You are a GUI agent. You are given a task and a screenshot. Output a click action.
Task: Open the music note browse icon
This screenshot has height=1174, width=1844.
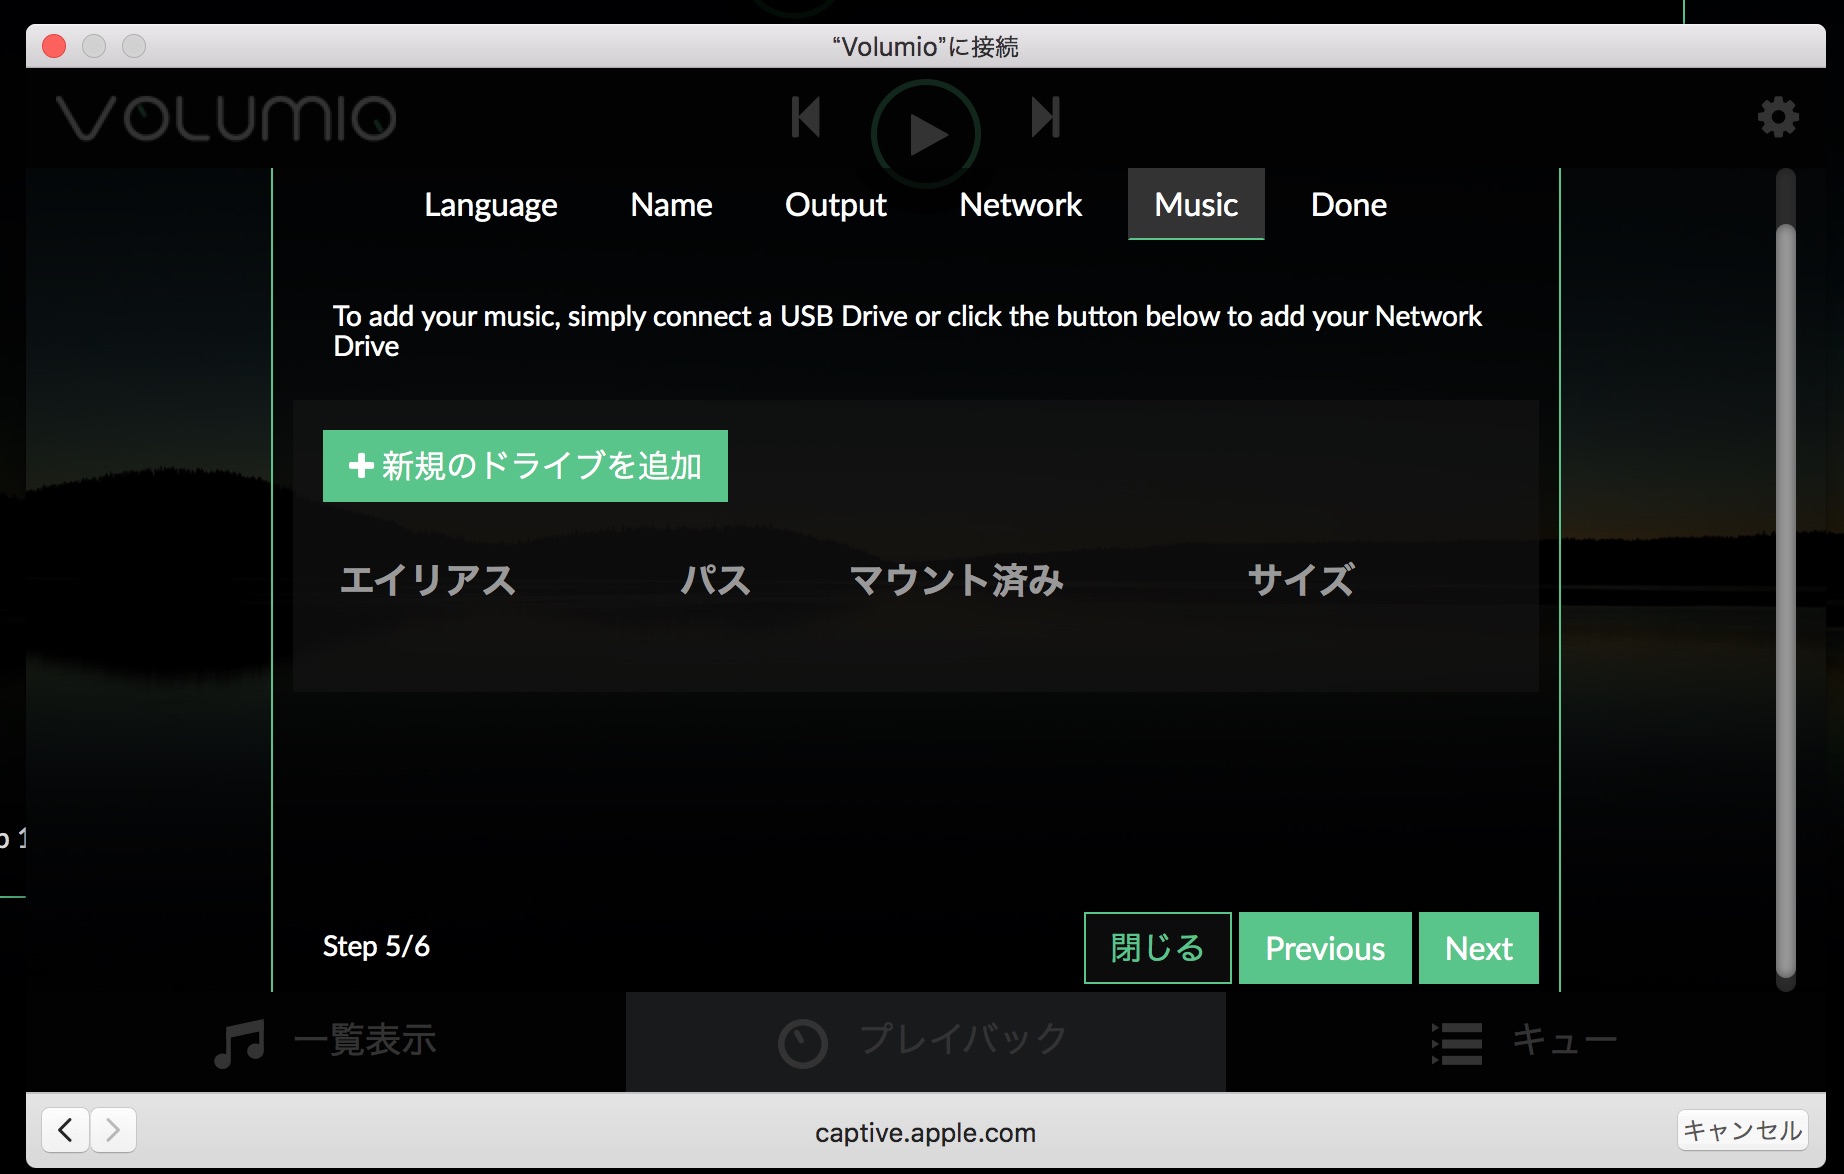(240, 1043)
